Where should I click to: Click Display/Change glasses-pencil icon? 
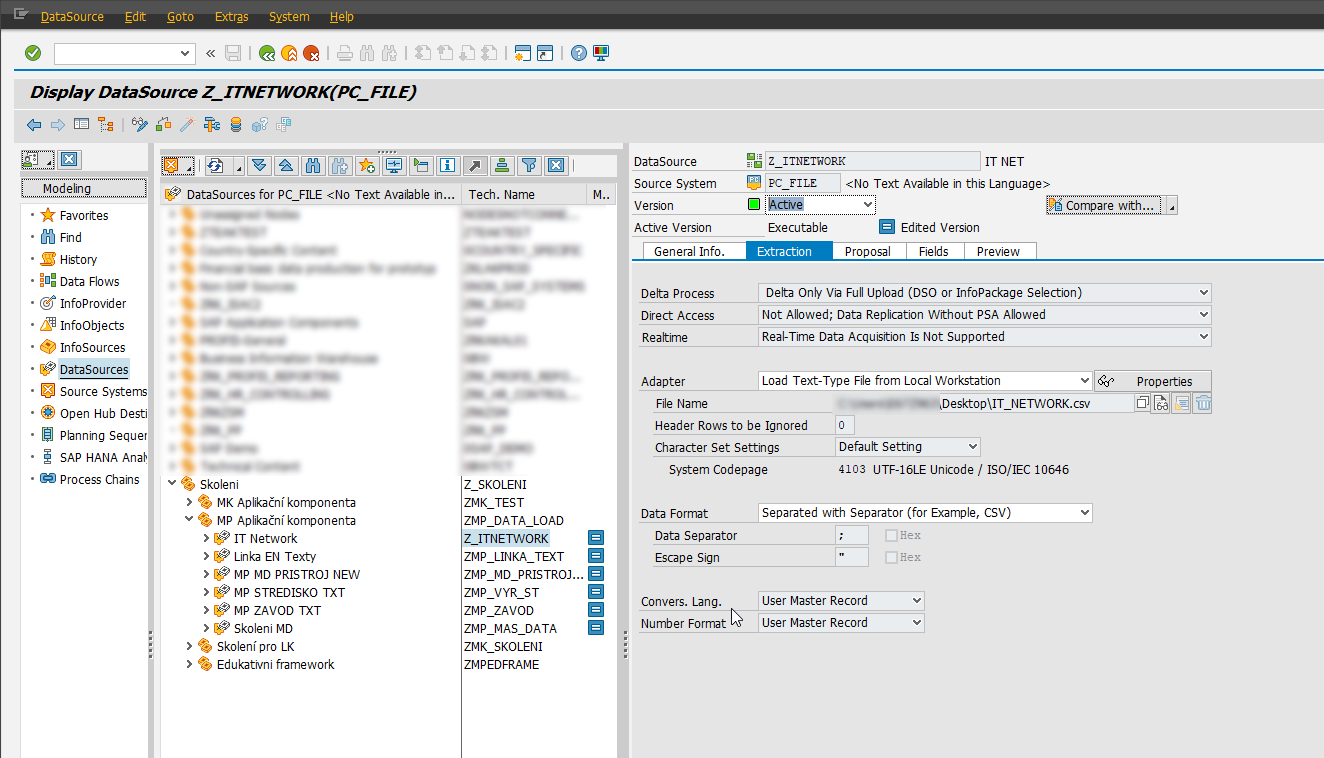click(x=140, y=125)
